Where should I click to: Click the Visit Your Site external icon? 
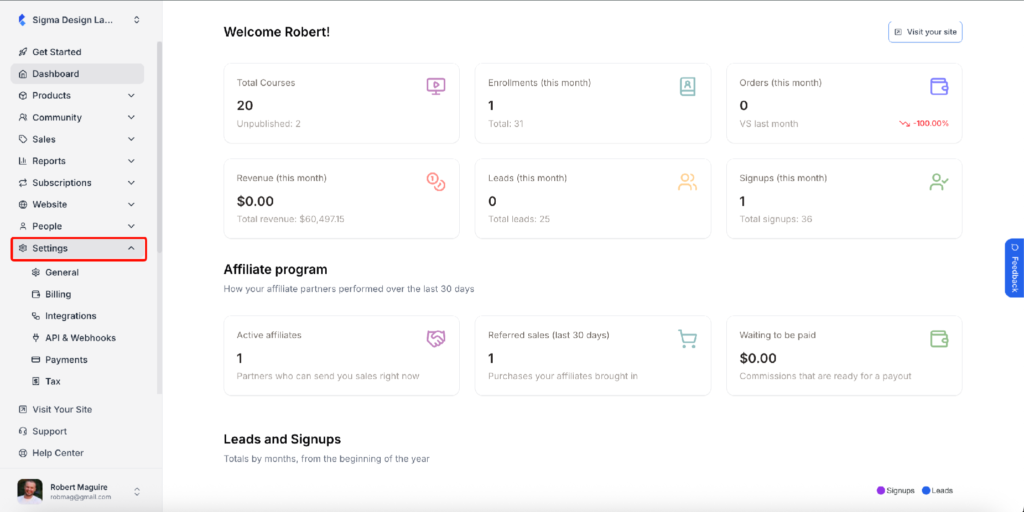click(x=24, y=409)
